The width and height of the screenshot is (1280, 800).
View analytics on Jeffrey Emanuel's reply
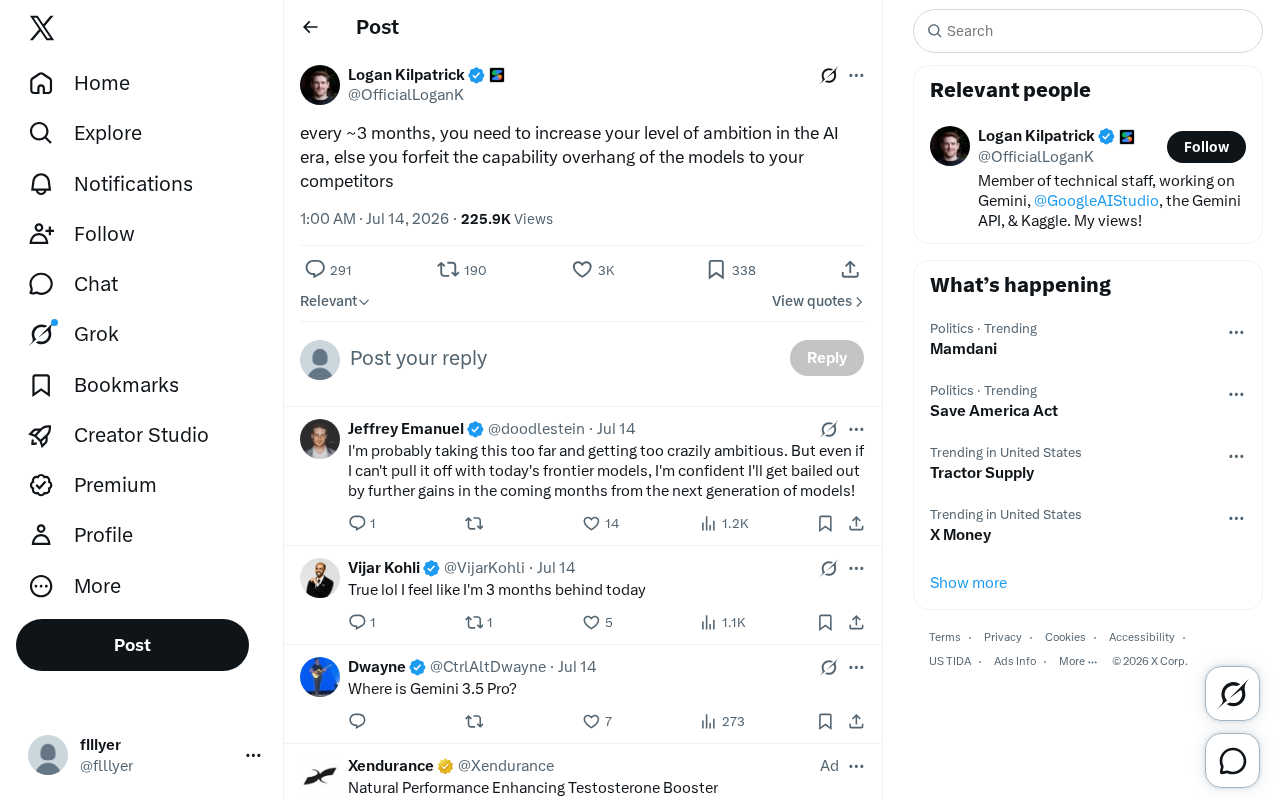[x=724, y=523]
